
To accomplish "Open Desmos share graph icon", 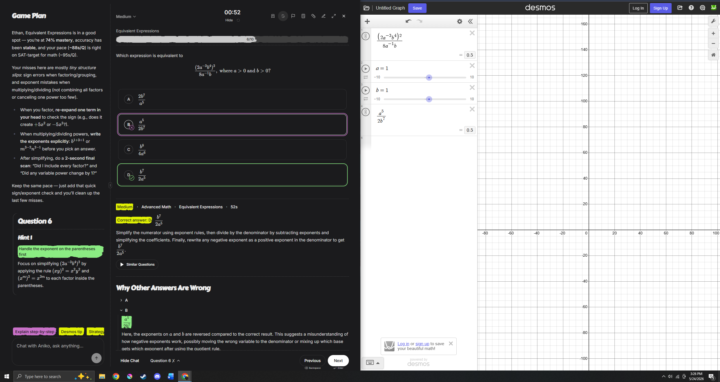I will pyautogui.click(x=680, y=8).
